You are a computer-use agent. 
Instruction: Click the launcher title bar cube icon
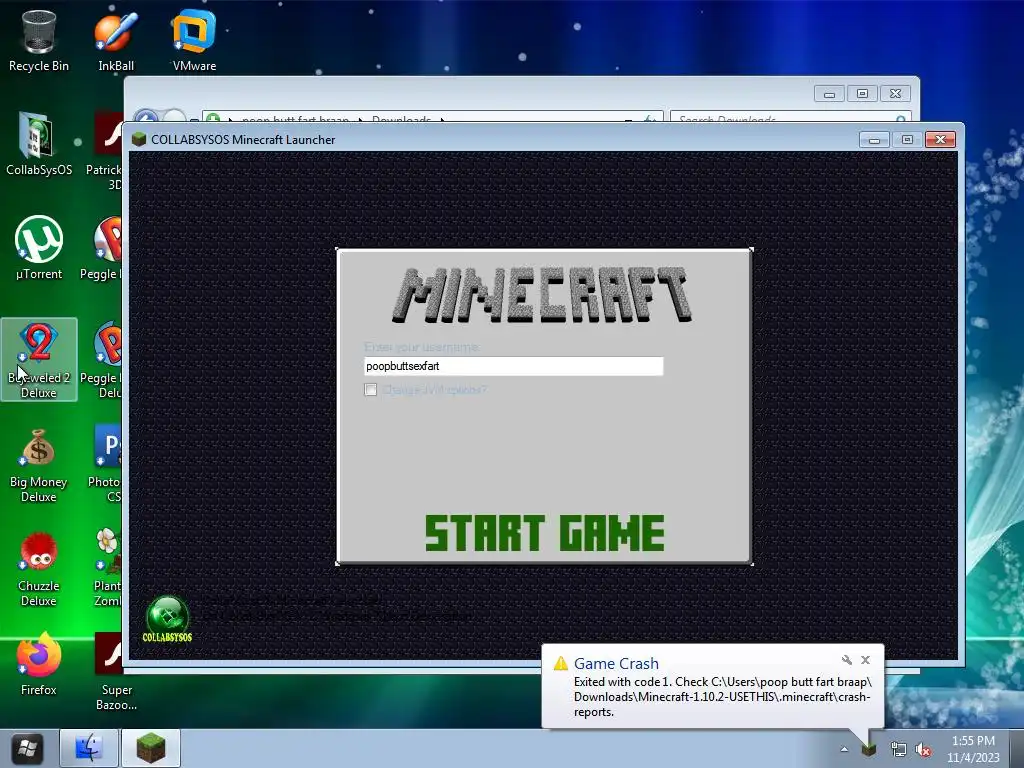[x=138, y=139]
